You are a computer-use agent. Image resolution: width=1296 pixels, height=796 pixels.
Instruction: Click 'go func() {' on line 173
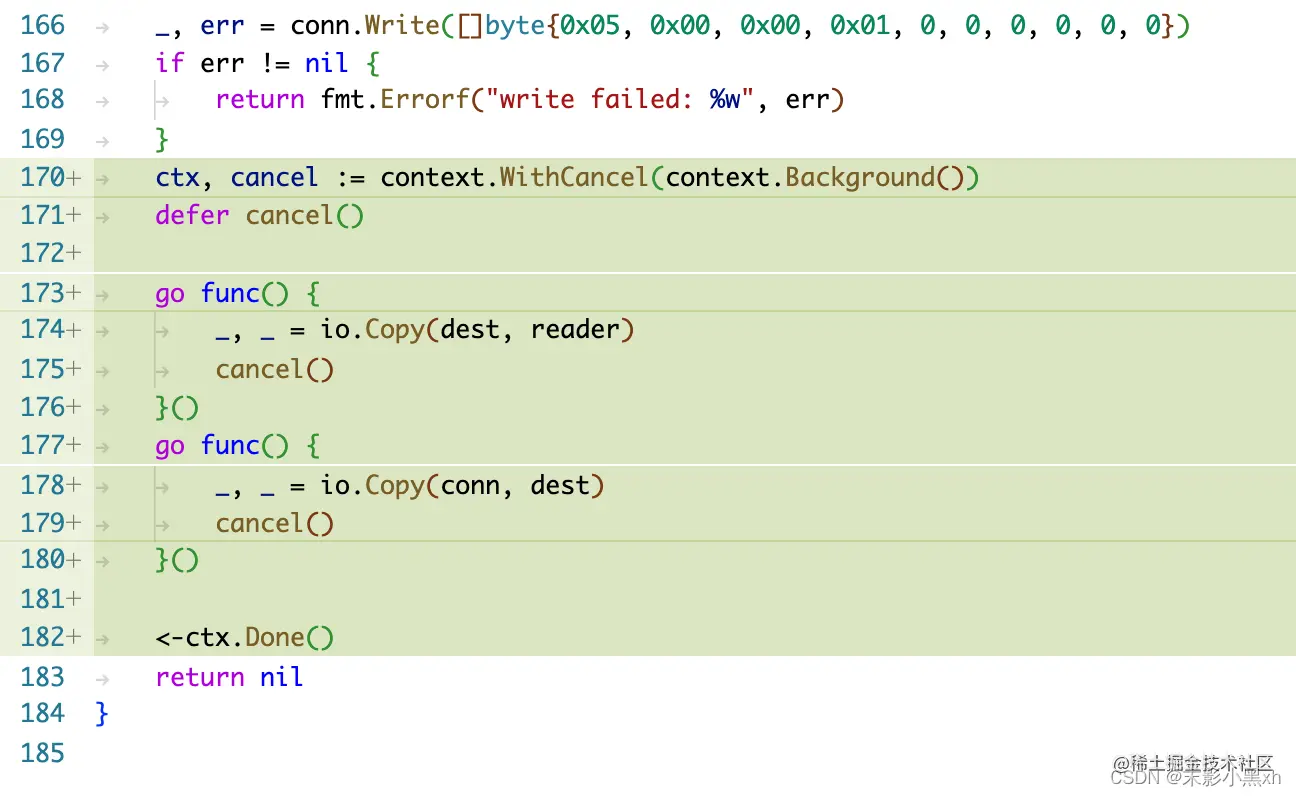pos(237,293)
